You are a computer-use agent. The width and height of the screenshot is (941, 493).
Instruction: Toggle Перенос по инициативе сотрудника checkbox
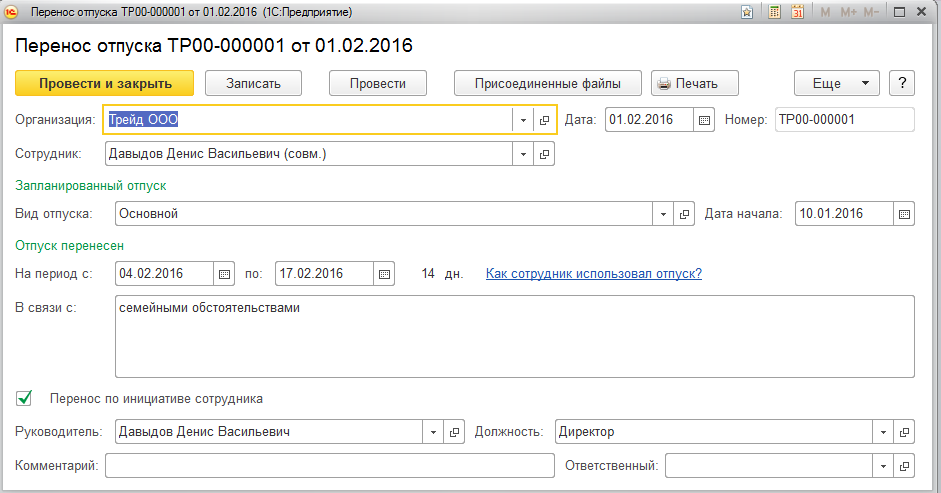24,398
